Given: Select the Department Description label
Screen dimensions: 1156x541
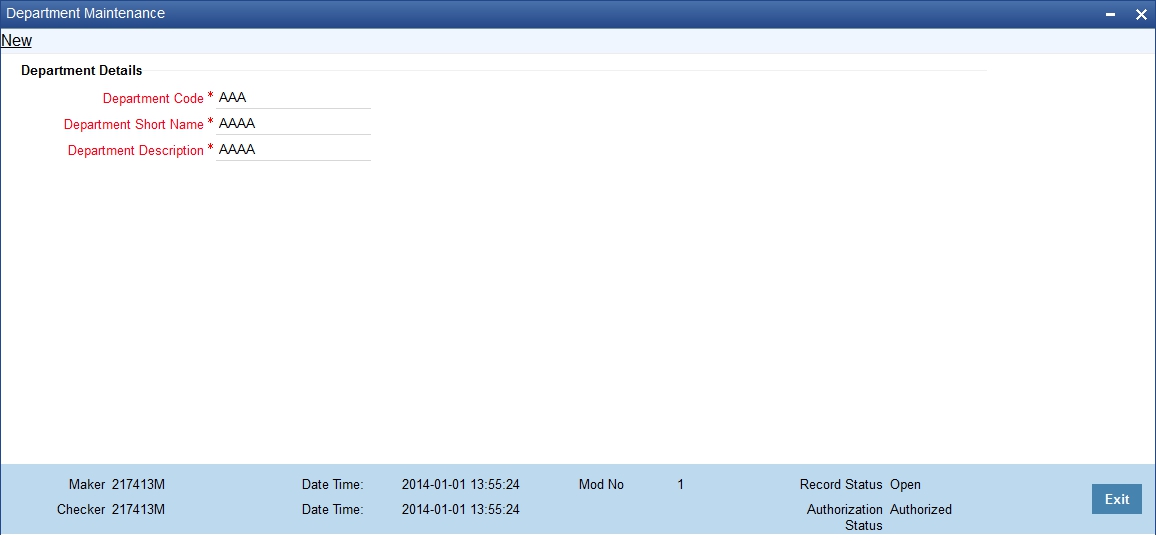Looking at the screenshot, I should coord(136,150).
